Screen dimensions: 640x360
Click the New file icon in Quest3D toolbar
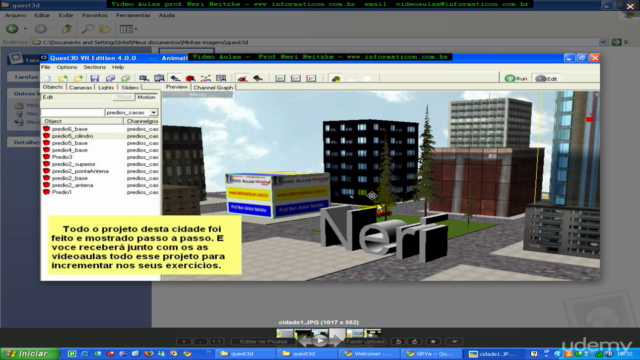[47, 78]
